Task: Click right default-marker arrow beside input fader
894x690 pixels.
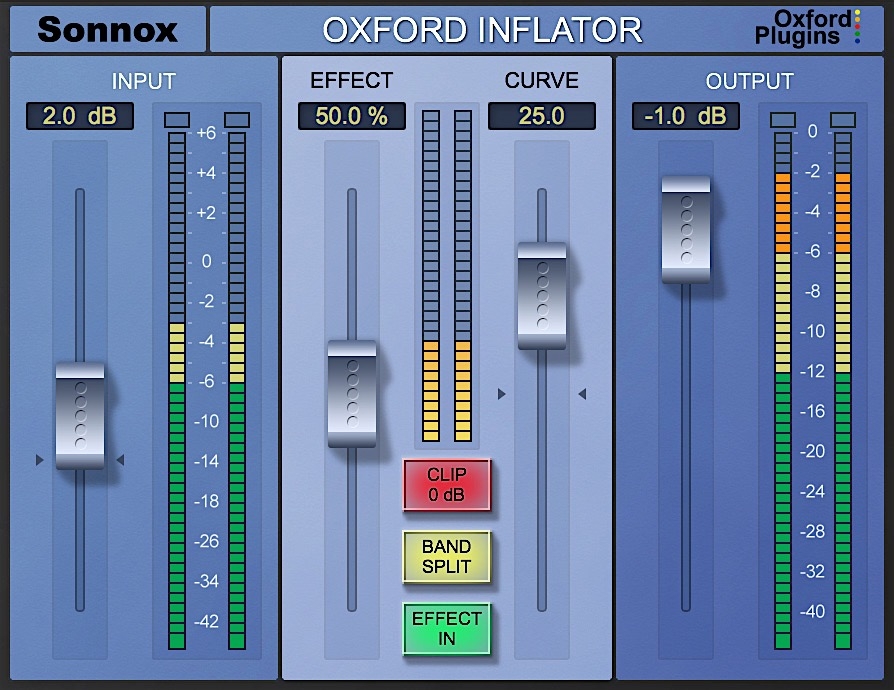Action: click(x=120, y=460)
